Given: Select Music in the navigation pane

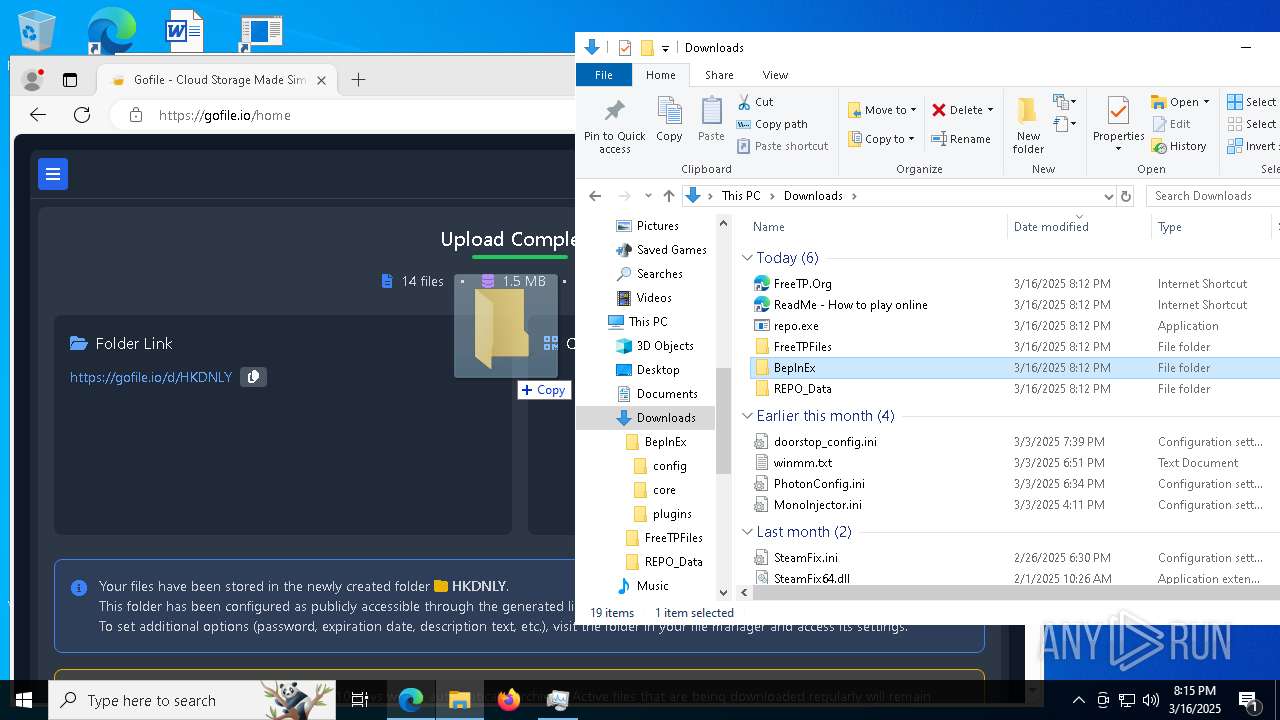Looking at the screenshot, I should tap(652, 586).
